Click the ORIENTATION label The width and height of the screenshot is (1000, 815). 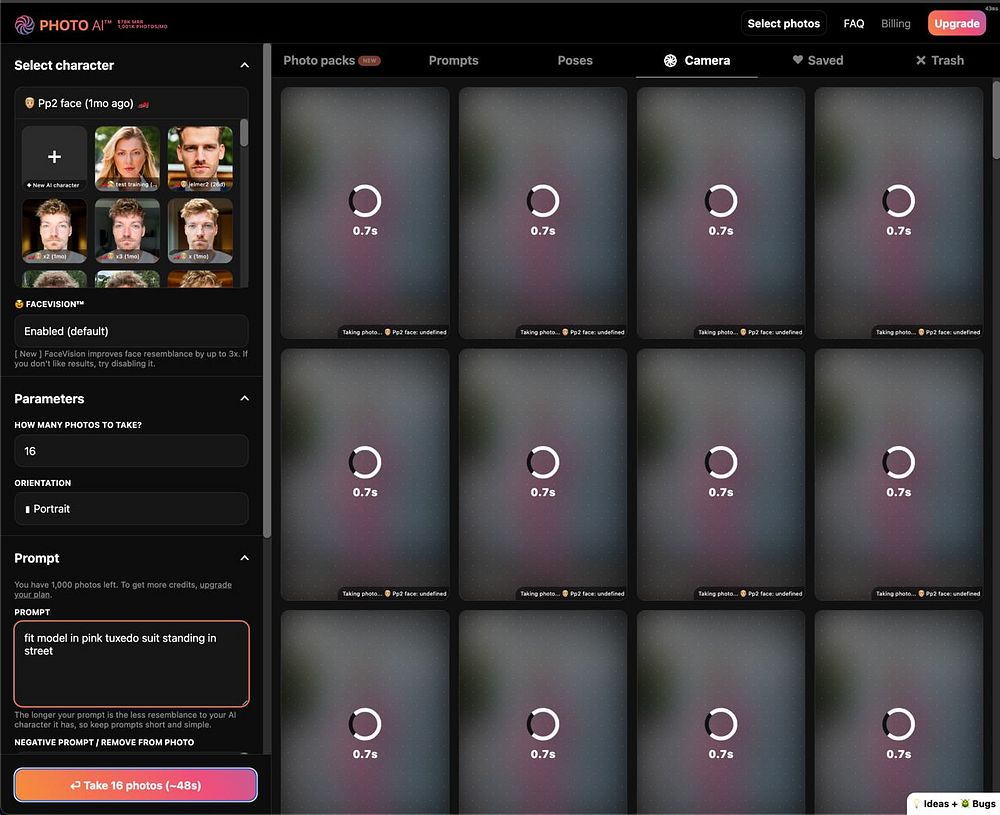[43, 483]
